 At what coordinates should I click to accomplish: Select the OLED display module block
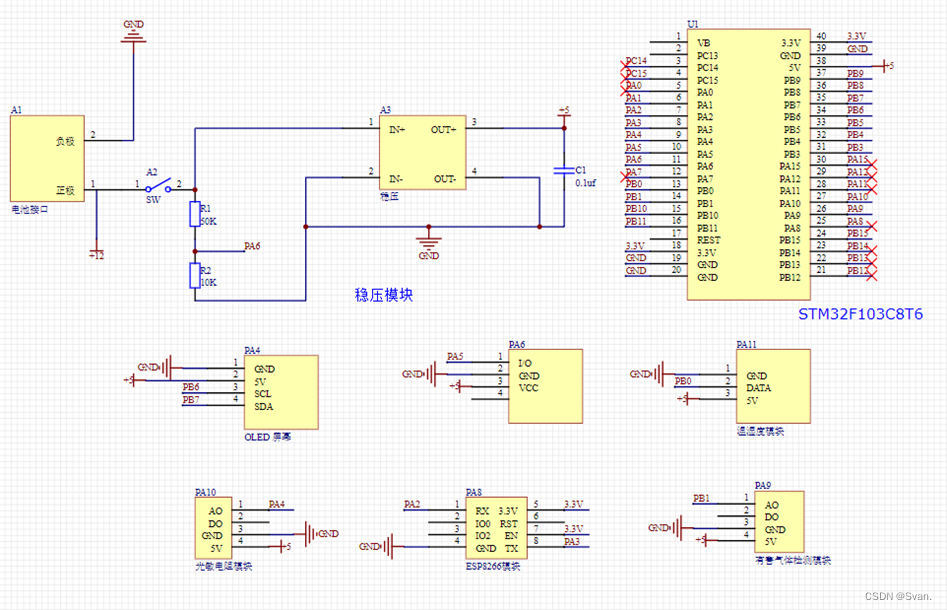281,392
